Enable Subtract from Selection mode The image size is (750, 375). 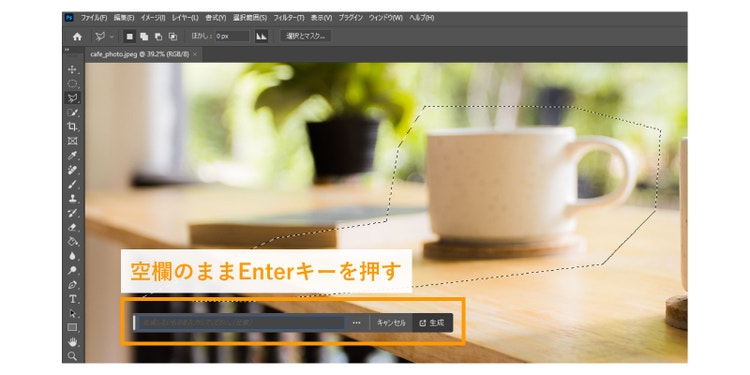coord(158,36)
